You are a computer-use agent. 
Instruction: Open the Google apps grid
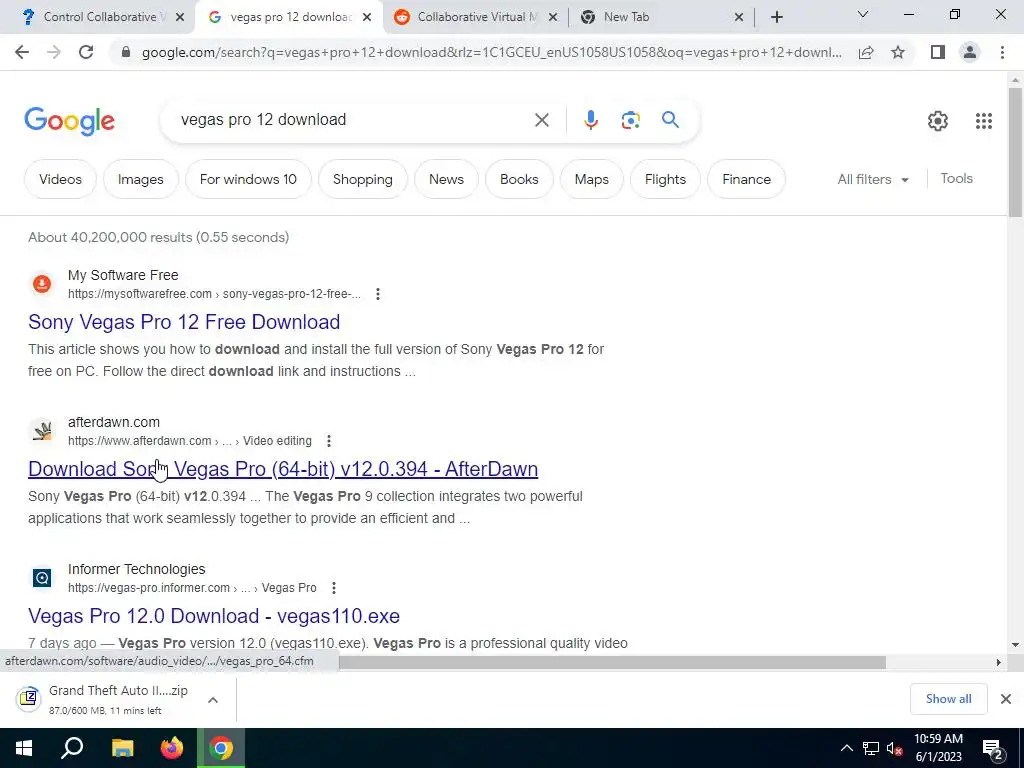point(984,121)
